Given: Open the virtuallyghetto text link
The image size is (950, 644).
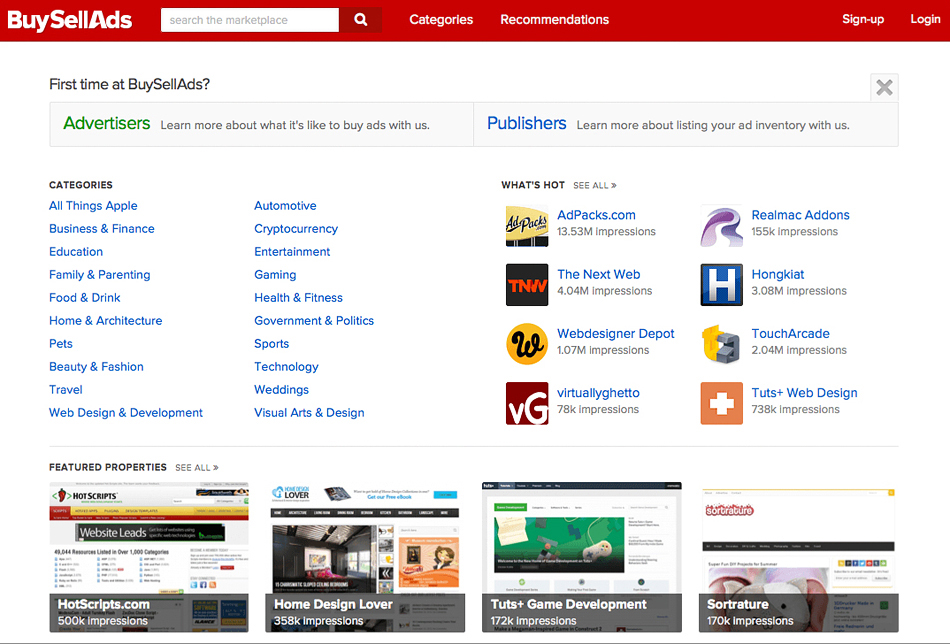Looking at the screenshot, I should point(598,393).
